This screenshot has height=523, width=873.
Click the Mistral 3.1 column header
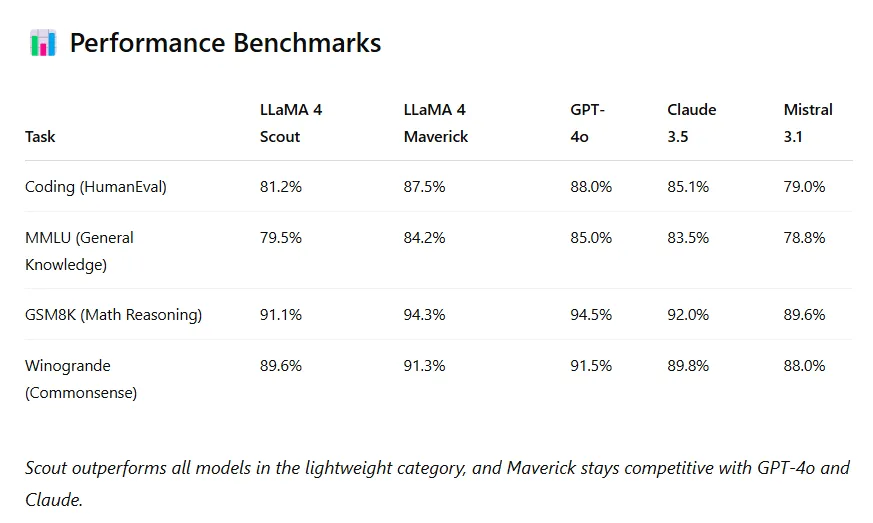[808, 123]
